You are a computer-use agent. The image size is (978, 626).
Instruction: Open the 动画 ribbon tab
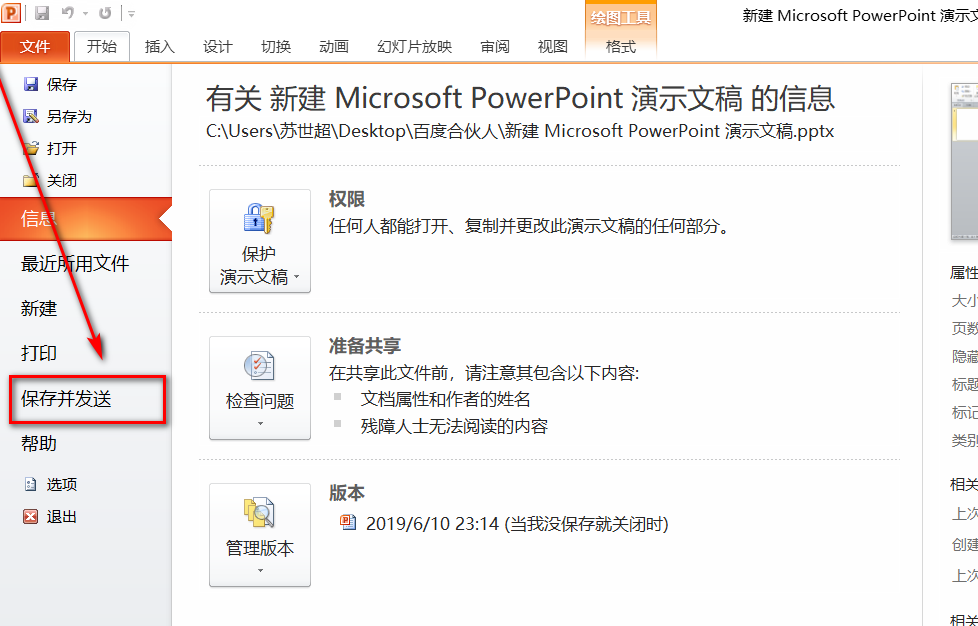334,46
